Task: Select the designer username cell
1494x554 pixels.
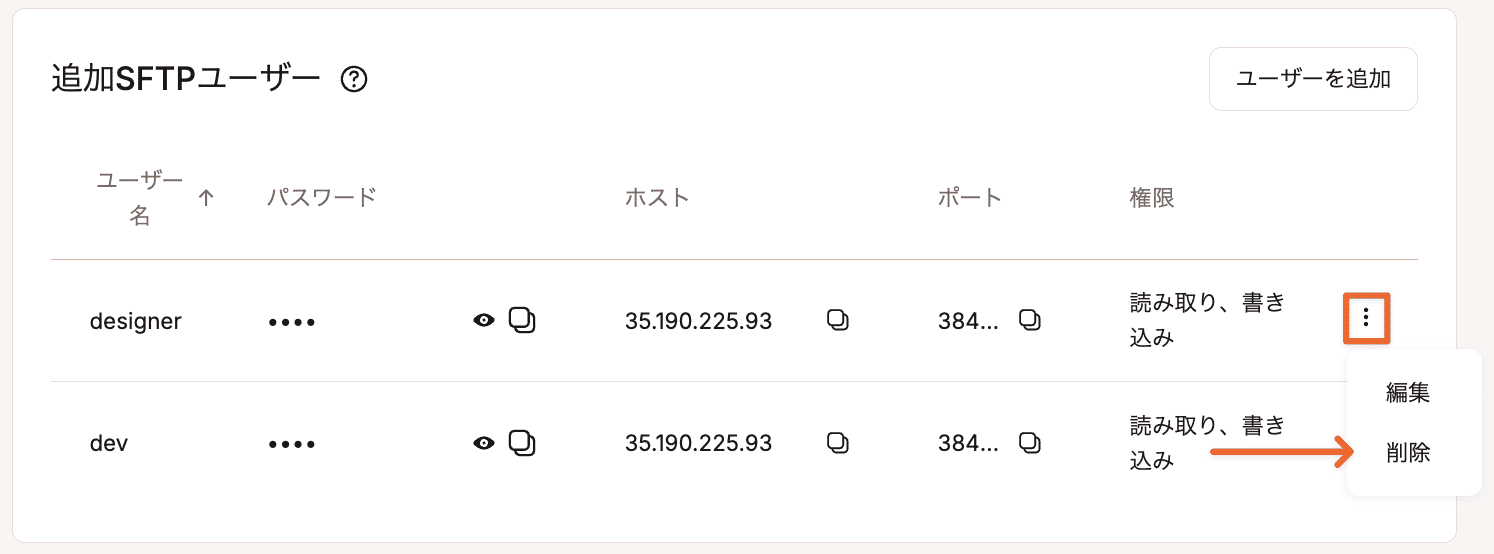Action: (x=136, y=321)
